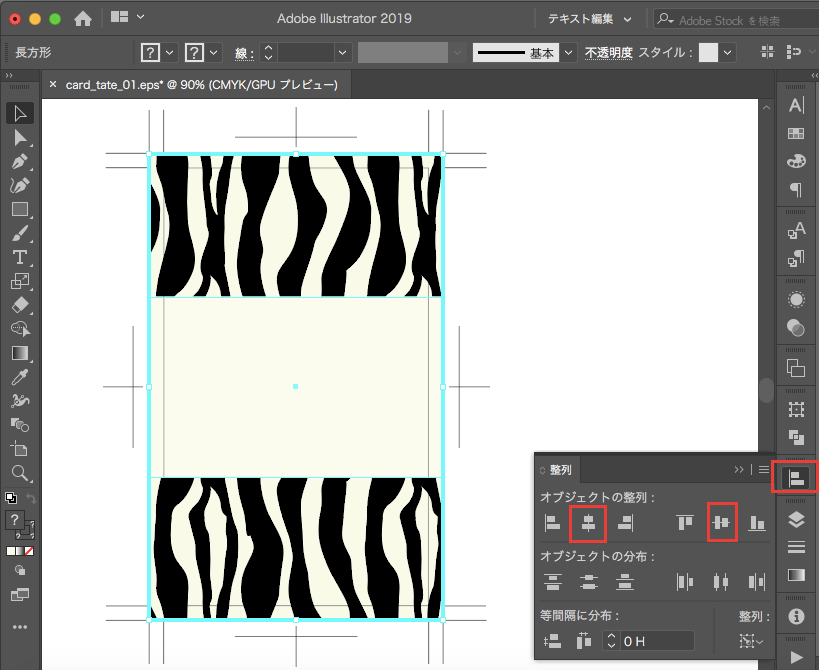Click the 不透明度 opacity link

click(x=609, y=53)
